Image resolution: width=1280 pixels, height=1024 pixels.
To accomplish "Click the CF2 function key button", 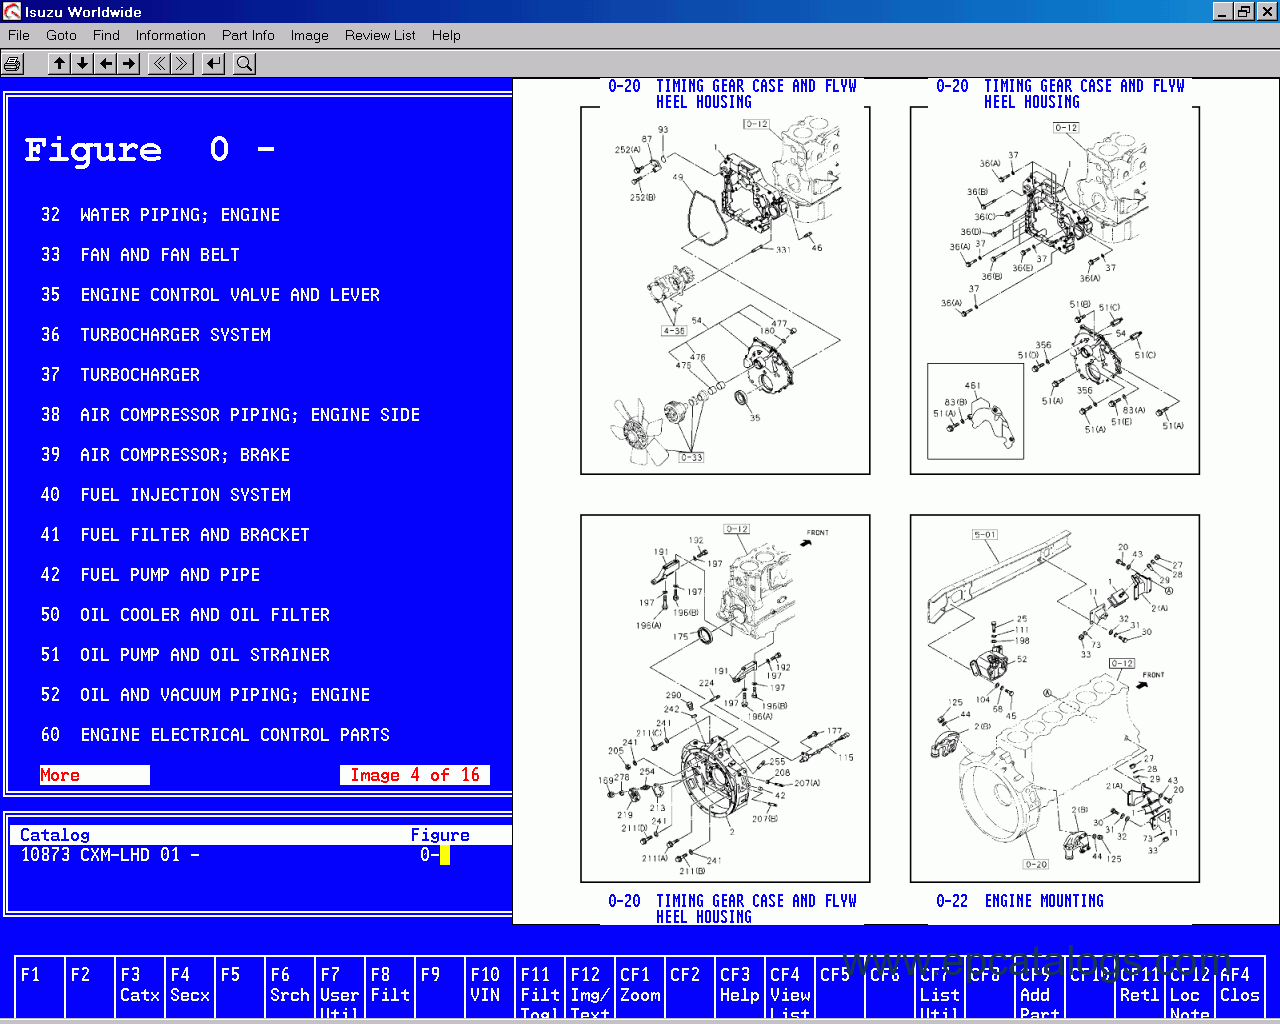I will [x=690, y=985].
